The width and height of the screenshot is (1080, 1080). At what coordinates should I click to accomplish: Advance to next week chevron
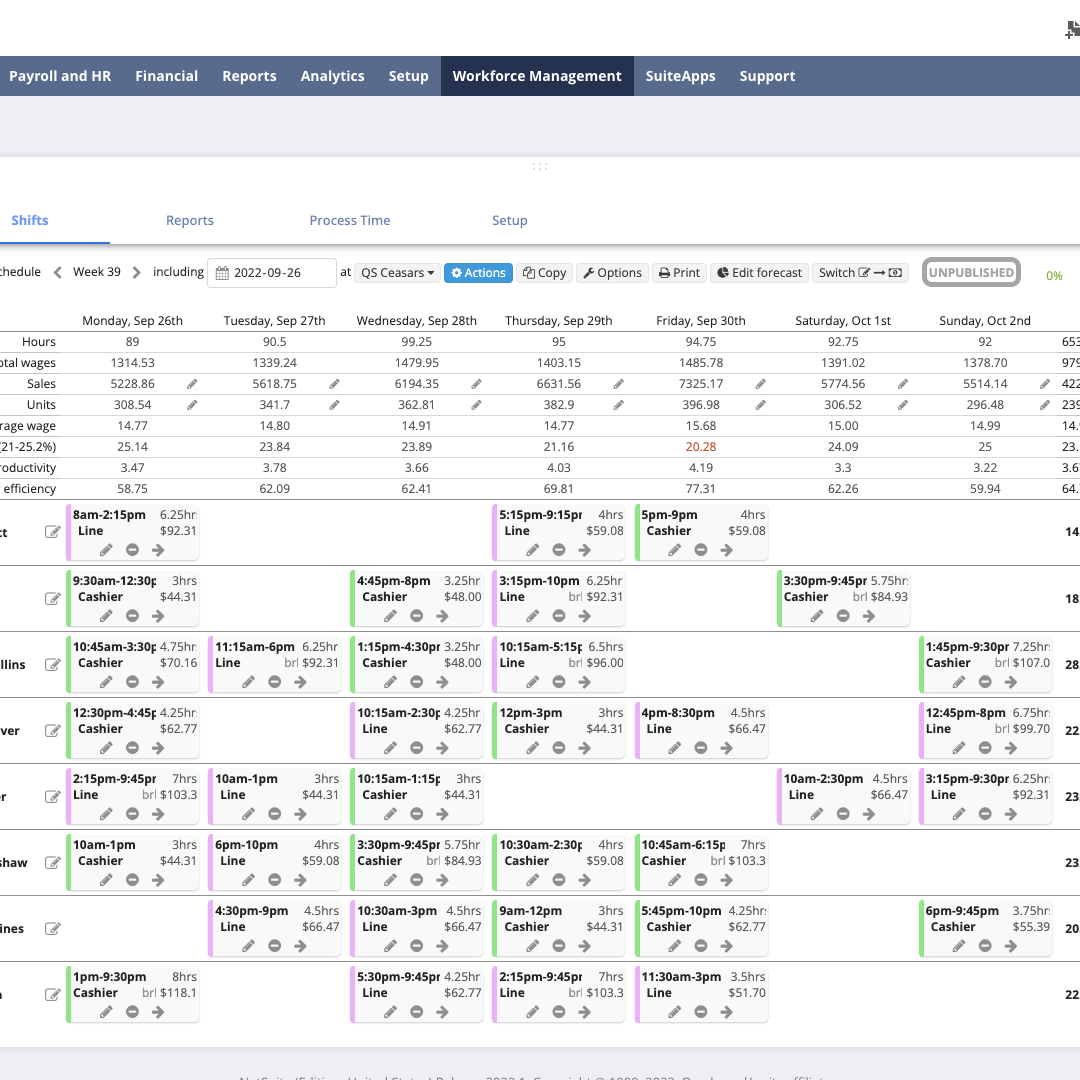tap(136, 272)
